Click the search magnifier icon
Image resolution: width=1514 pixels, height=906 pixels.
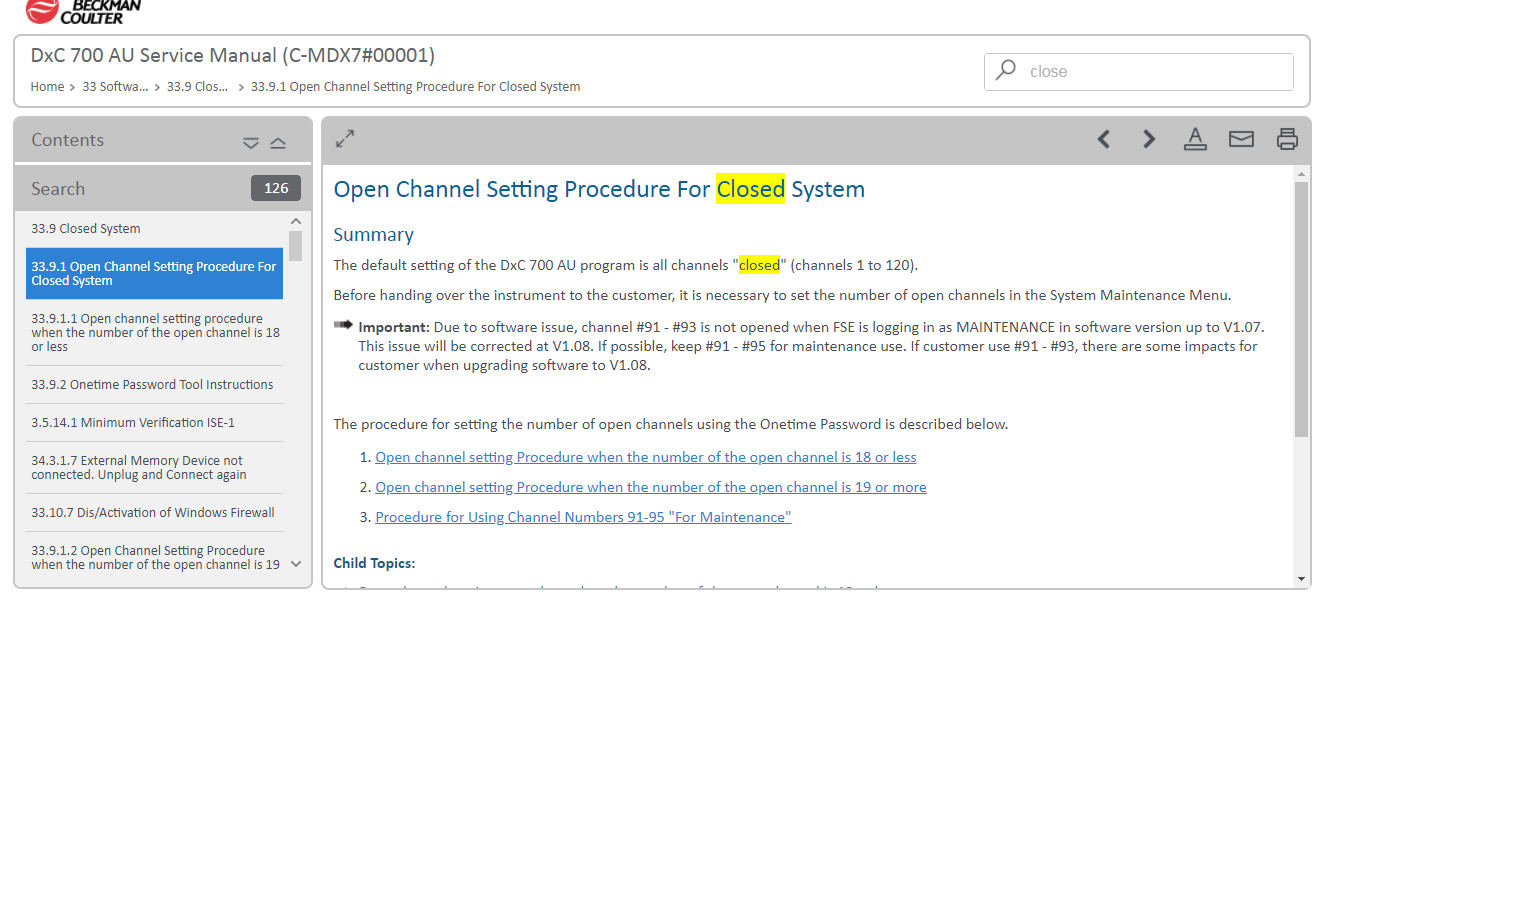pyautogui.click(x=1006, y=70)
